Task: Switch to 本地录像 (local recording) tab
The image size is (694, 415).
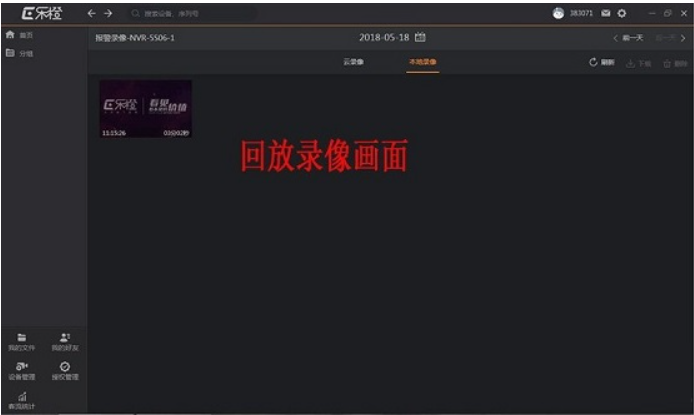Action: (x=421, y=62)
